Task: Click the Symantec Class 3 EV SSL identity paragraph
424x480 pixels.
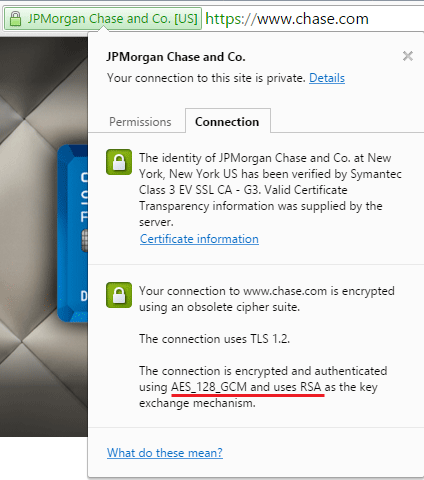Action: pos(270,190)
